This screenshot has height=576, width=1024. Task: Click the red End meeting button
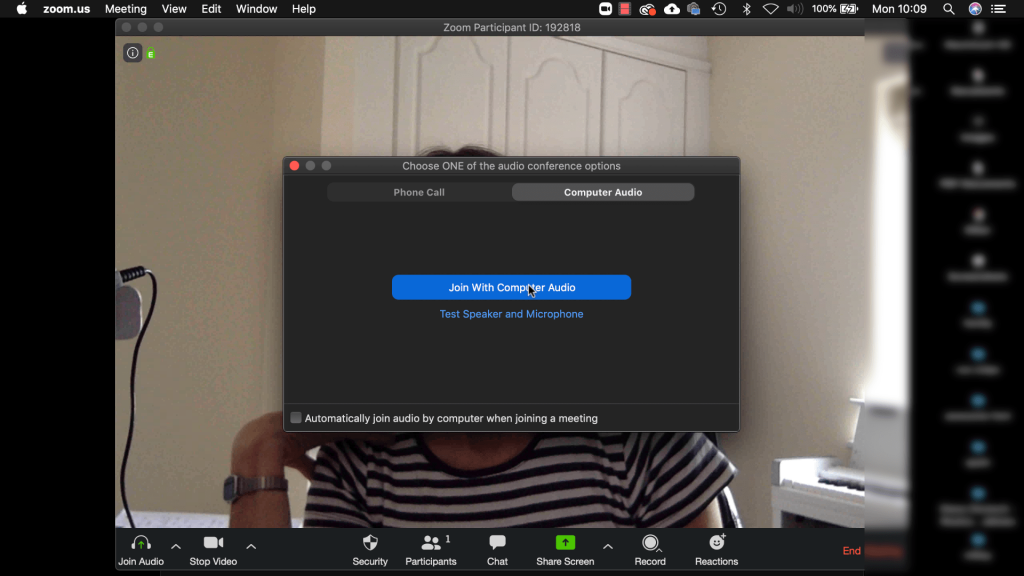click(851, 551)
